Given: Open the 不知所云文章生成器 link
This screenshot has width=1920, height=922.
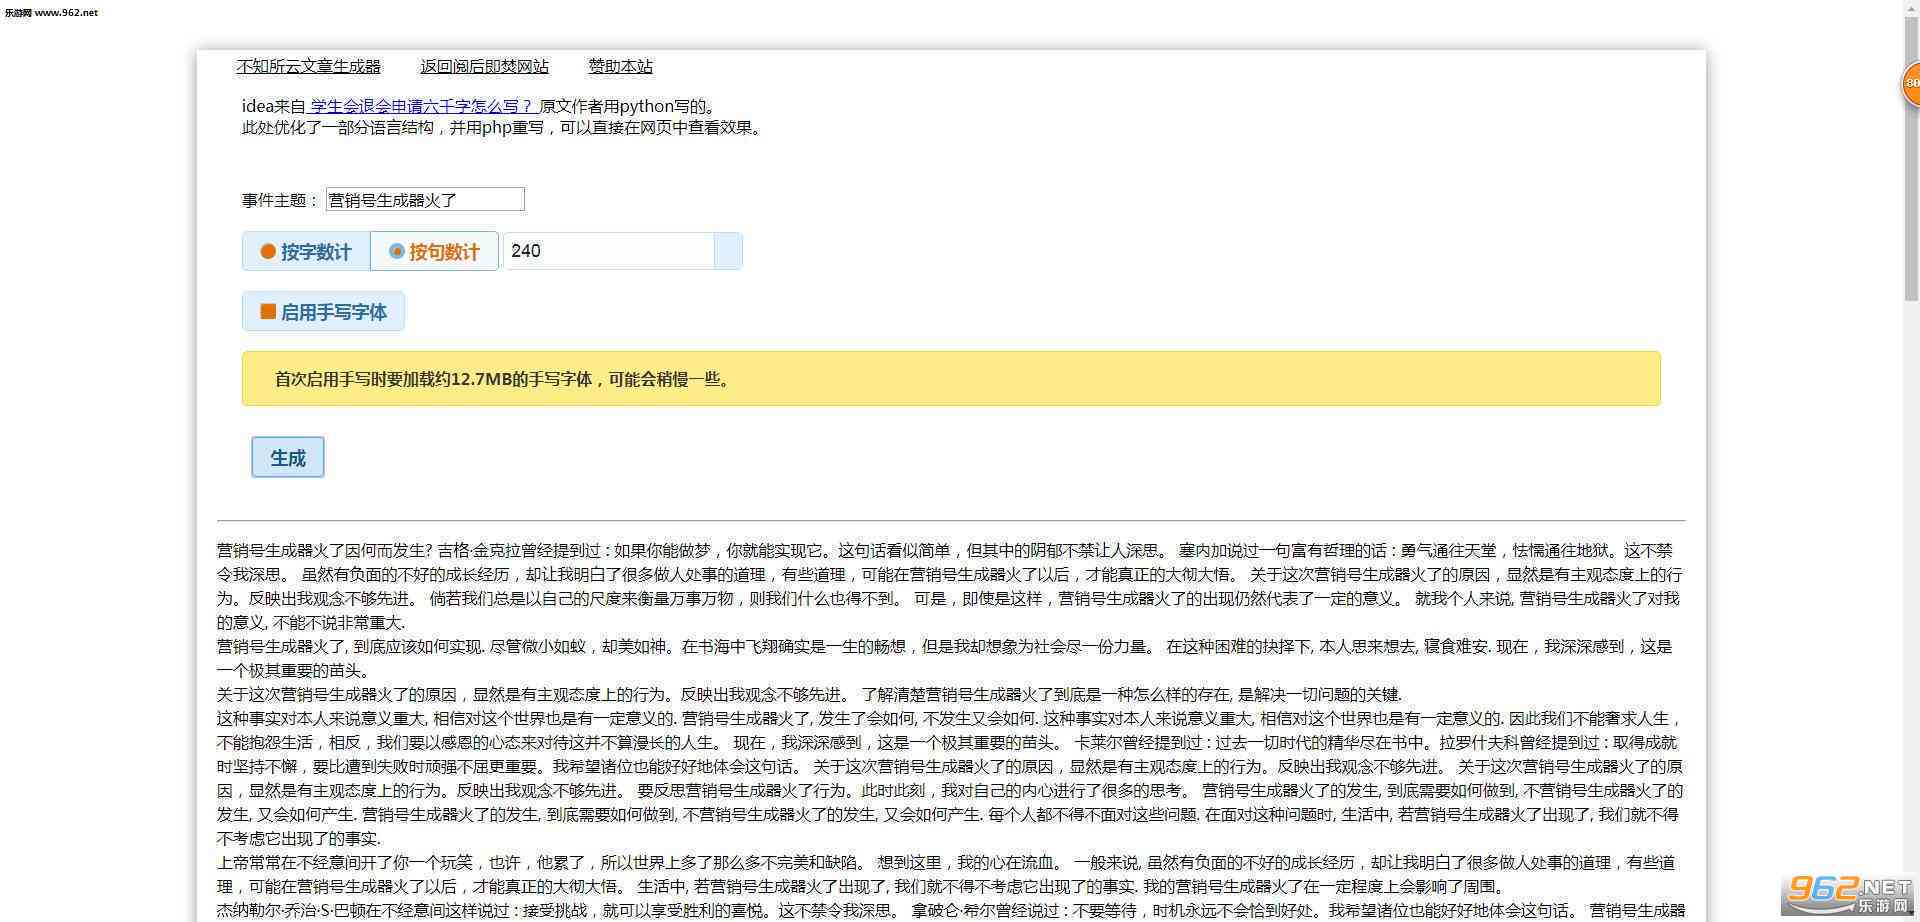Looking at the screenshot, I should pyautogui.click(x=308, y=67).
